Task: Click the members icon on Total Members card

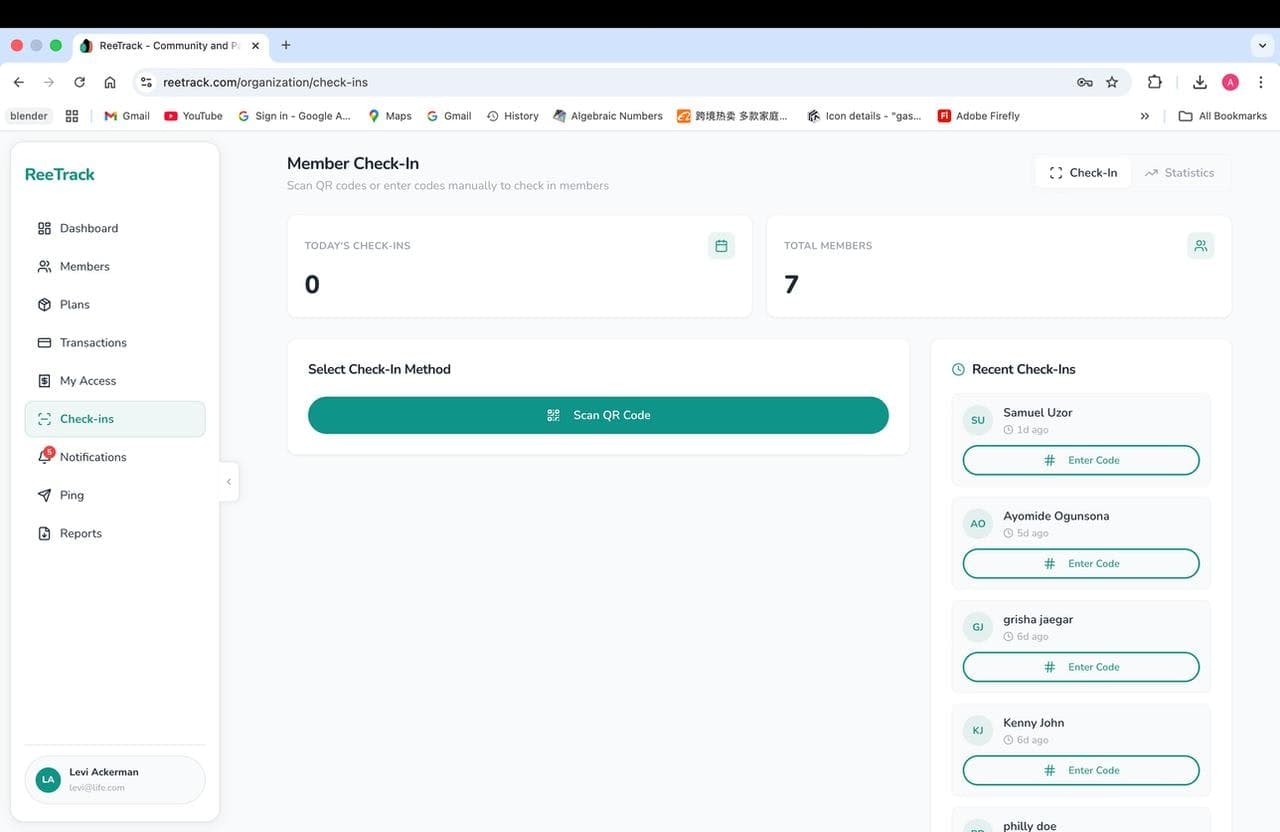Action: [1200, 245]
